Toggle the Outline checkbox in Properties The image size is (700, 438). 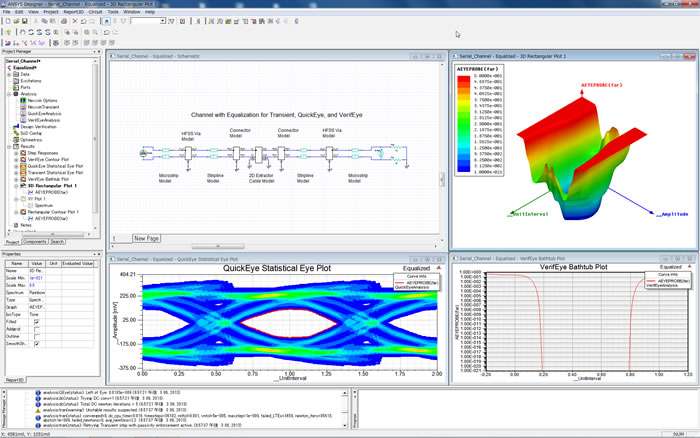tap(37, 336)
